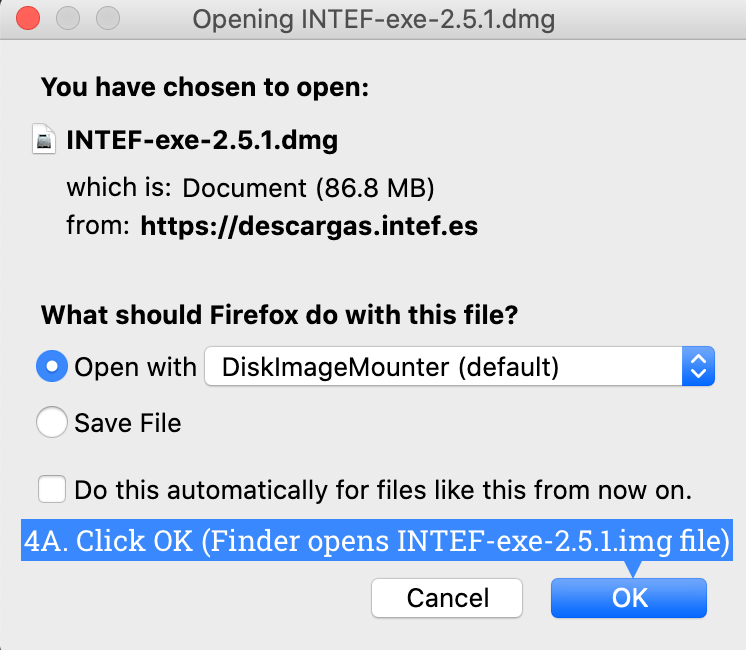Viewport: 746px width, 650px height.
Task: Click the Cancel button
Action: click(x=447, y=598)
